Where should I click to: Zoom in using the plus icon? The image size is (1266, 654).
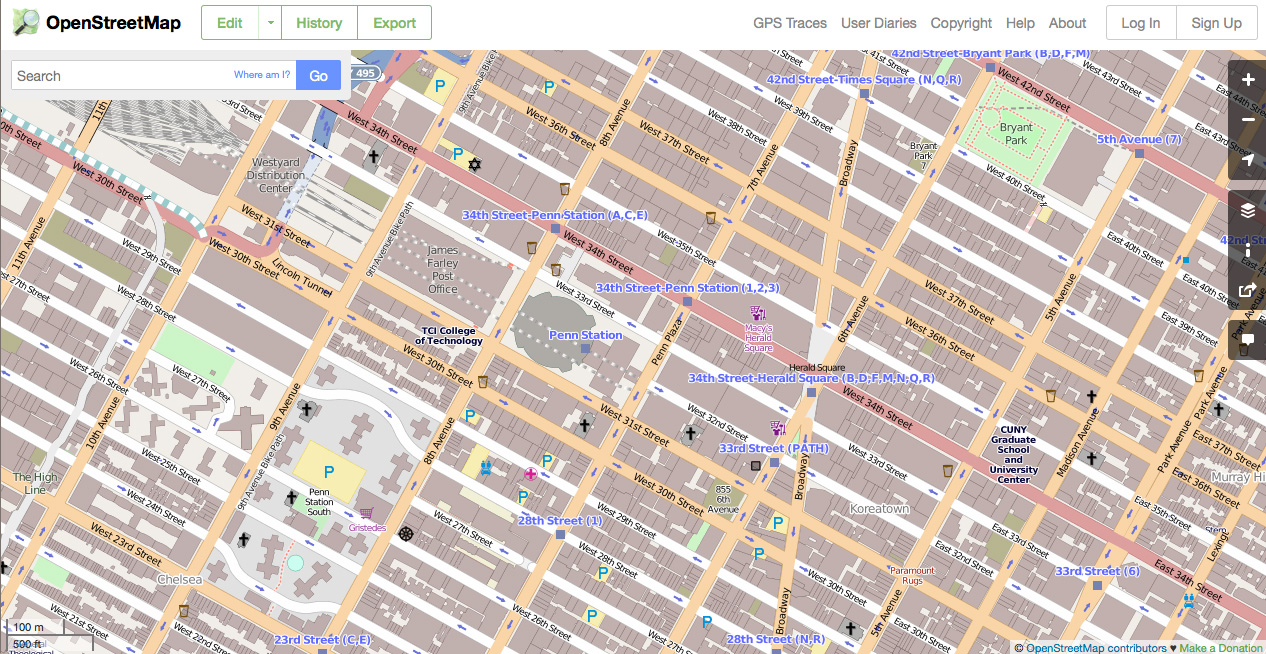pyautogui.click(x=1246, y=79)
